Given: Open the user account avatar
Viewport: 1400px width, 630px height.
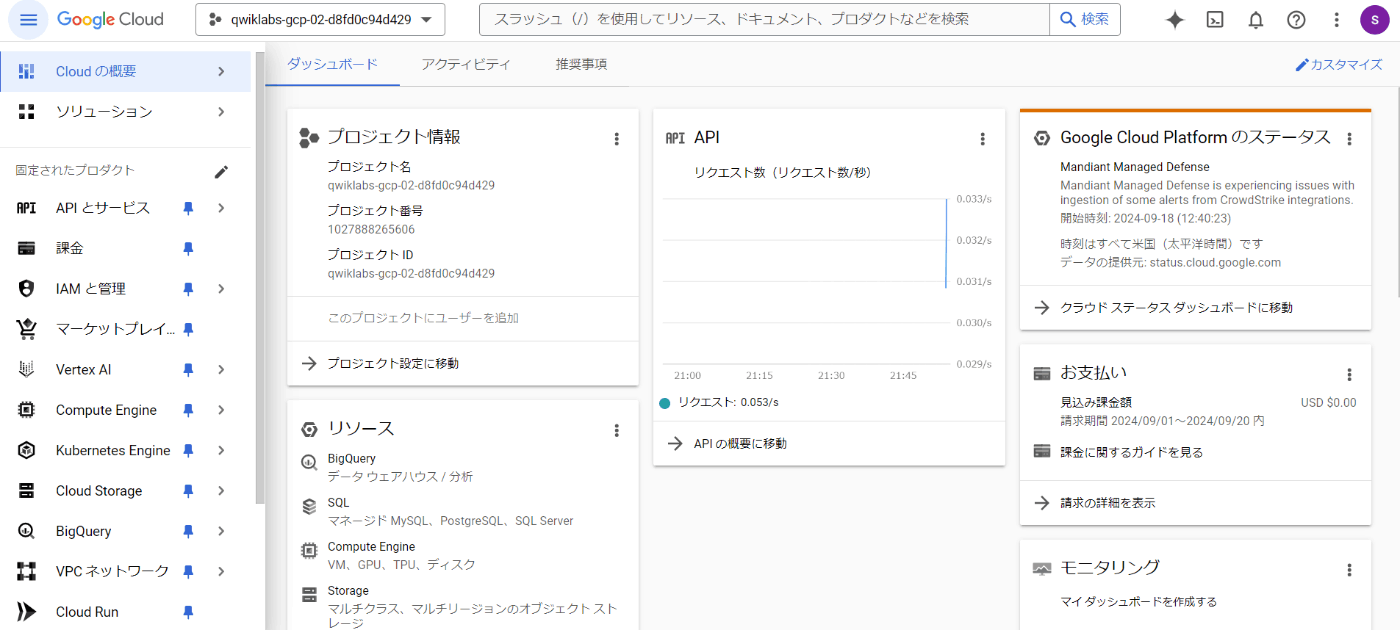Looking at the screenshot, I should click(1375, 20).
